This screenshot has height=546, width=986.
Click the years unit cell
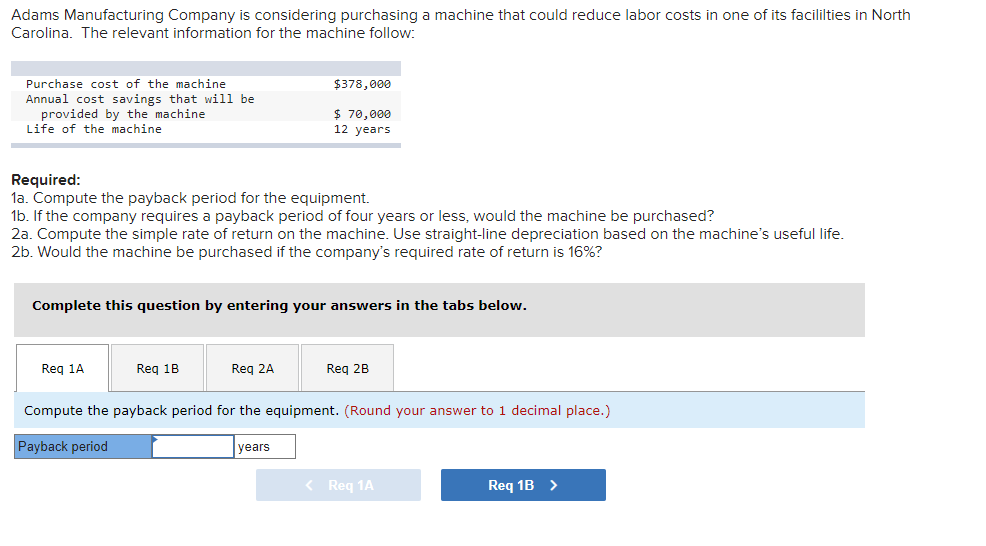265,447
